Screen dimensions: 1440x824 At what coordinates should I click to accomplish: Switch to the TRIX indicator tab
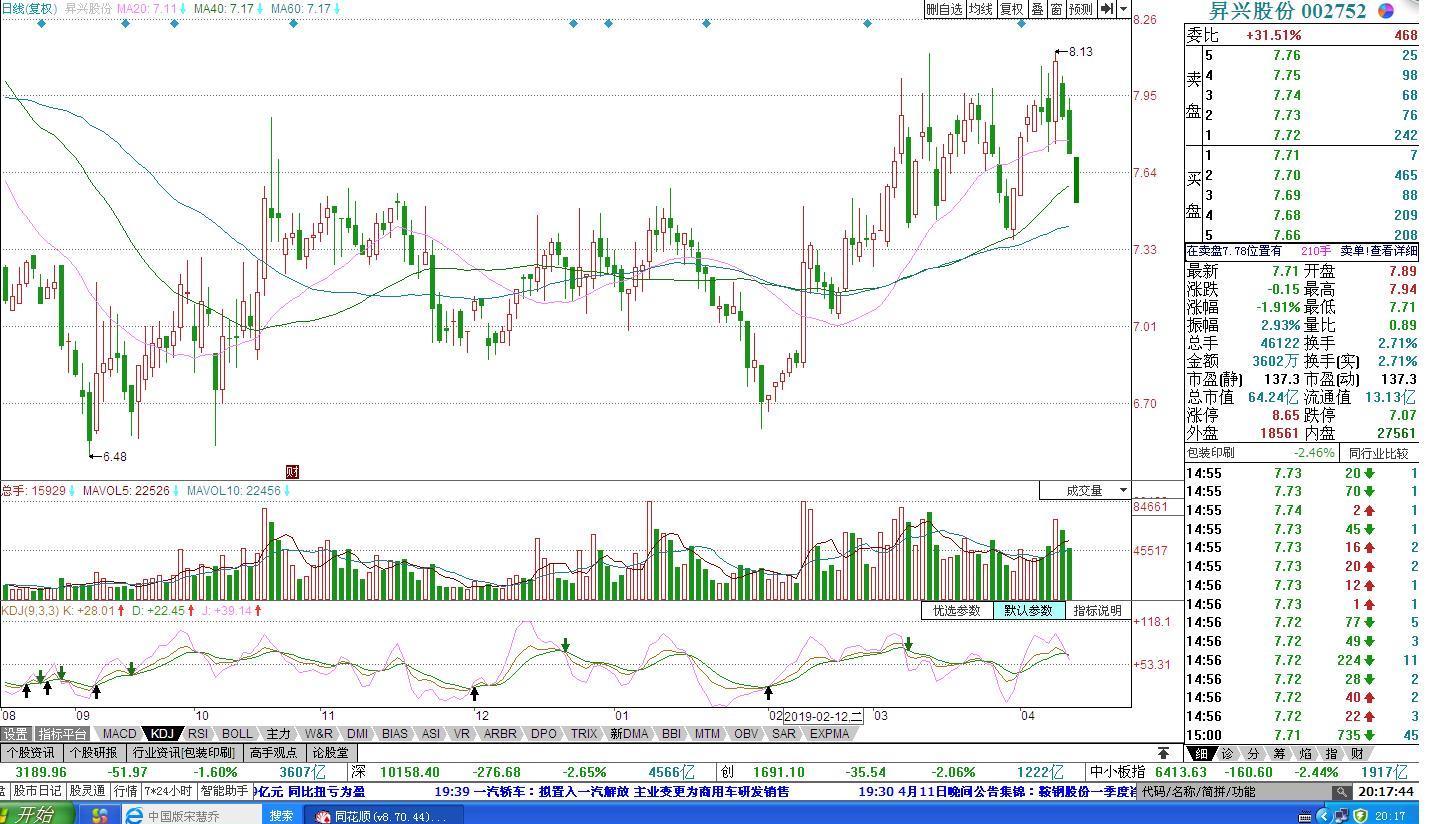pos(584,734)
